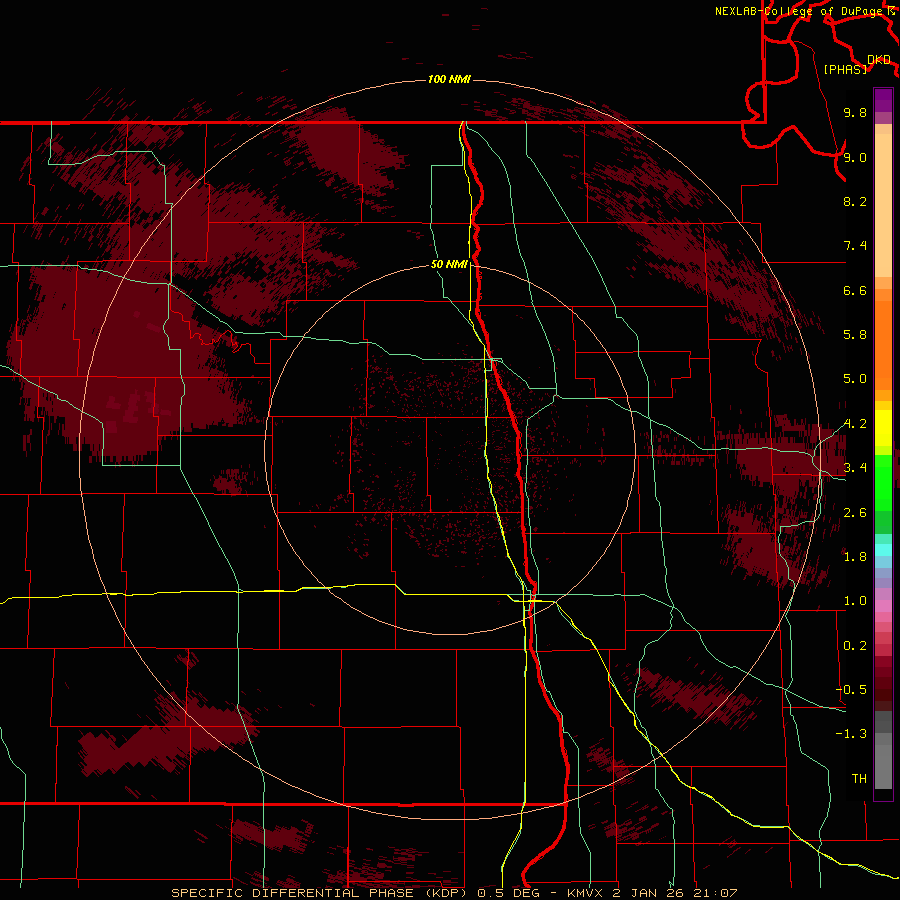Click the DKD label above the legend
This screenshot has width=900, height=900.
click(879, 60)
